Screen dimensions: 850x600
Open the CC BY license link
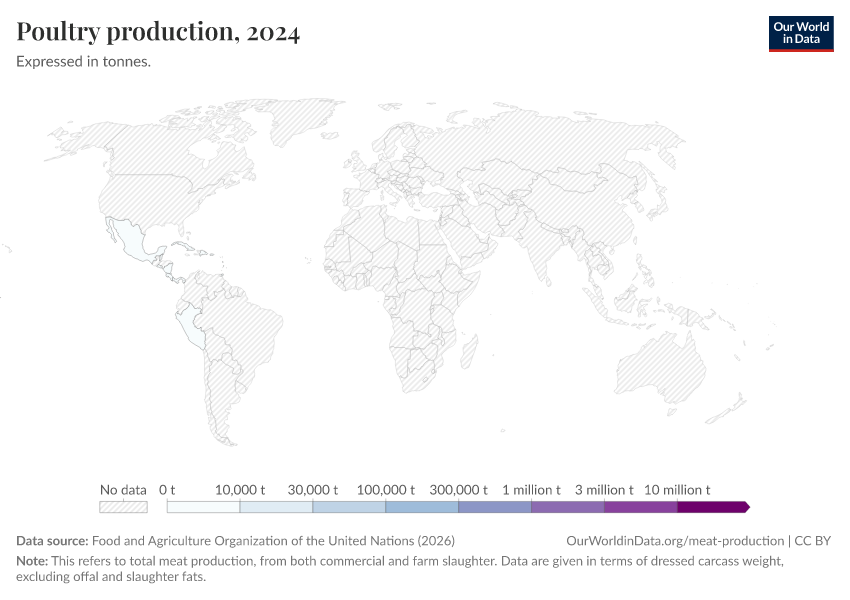814,541
